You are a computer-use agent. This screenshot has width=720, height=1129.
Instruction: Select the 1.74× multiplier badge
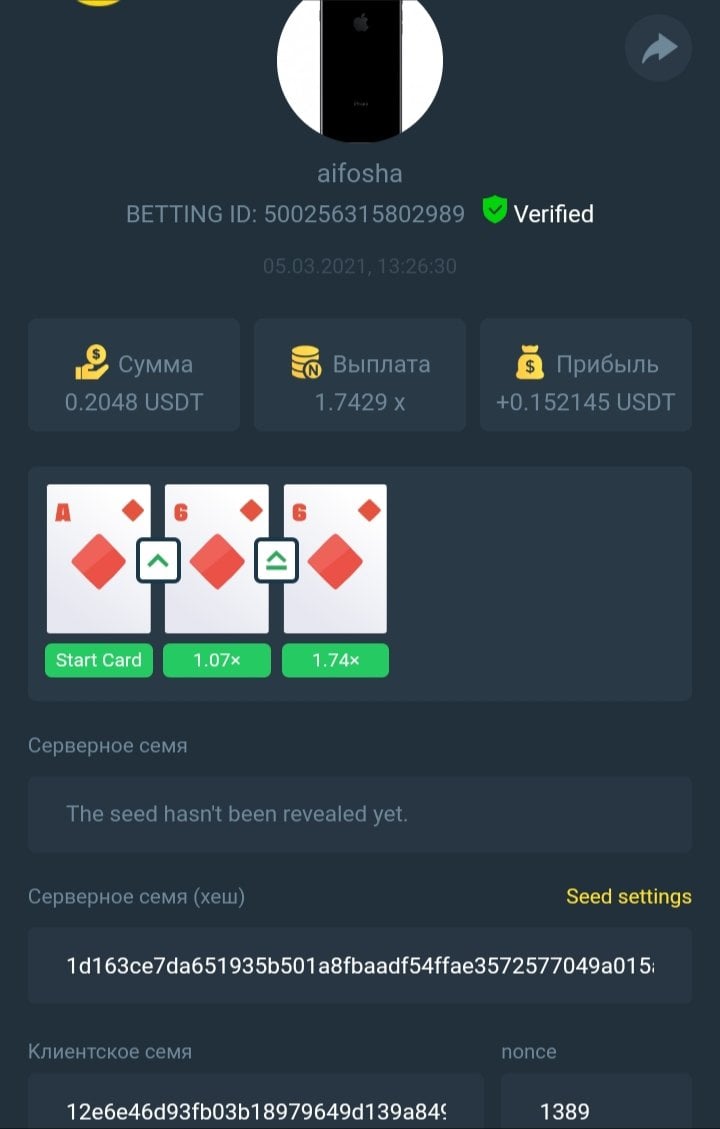tap(335, 660)
